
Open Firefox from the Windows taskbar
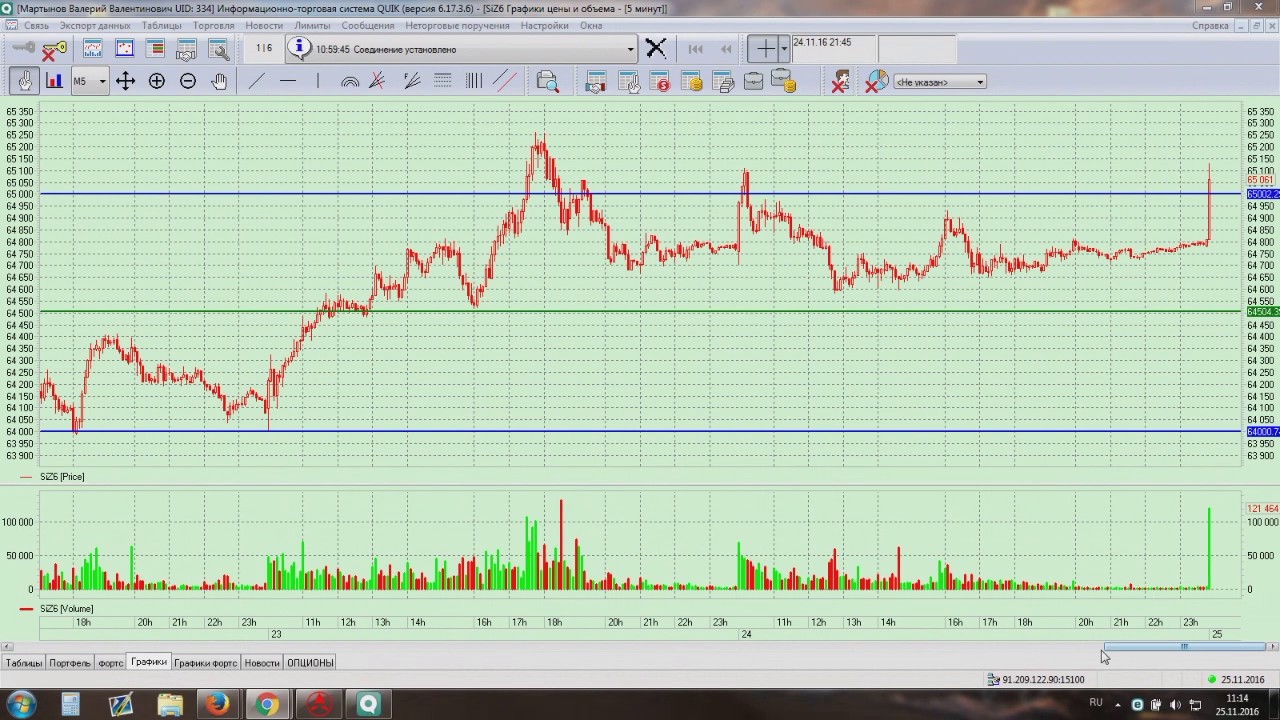[x=218, y=705]
